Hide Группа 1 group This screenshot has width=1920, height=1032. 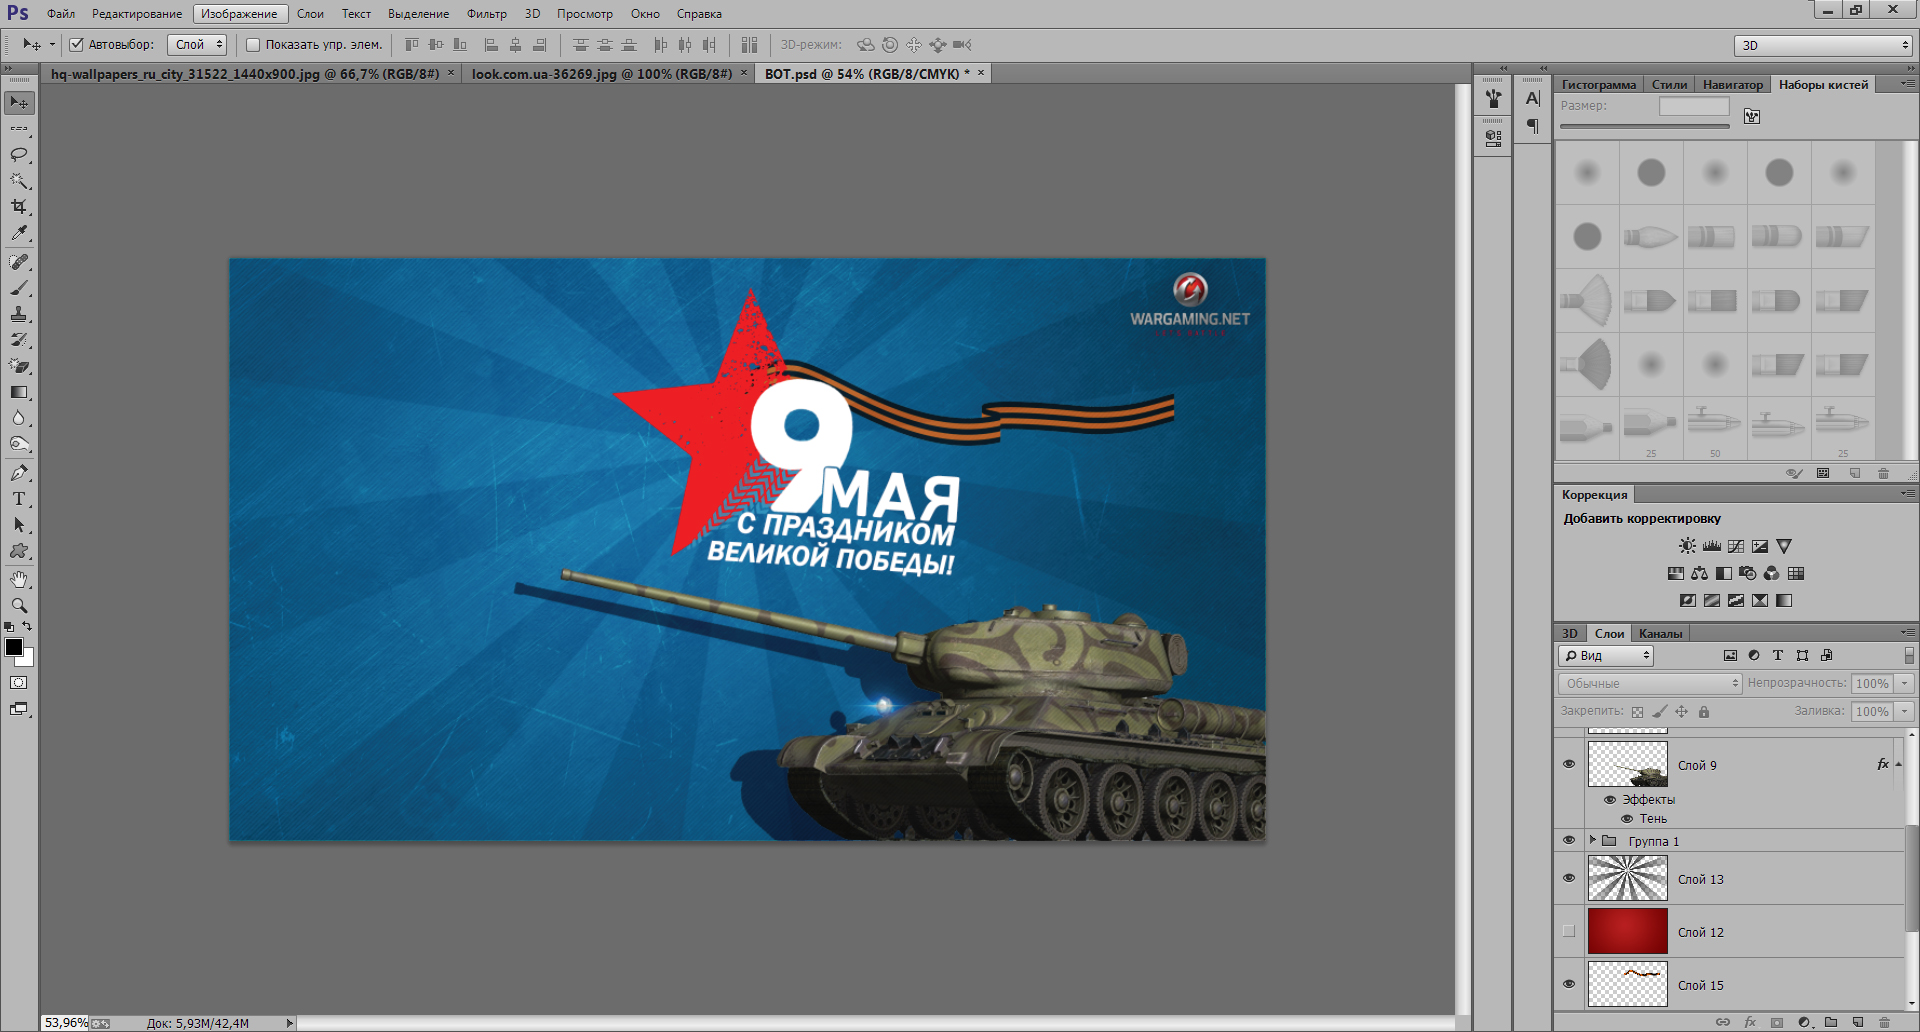[x=1569, y=840]
